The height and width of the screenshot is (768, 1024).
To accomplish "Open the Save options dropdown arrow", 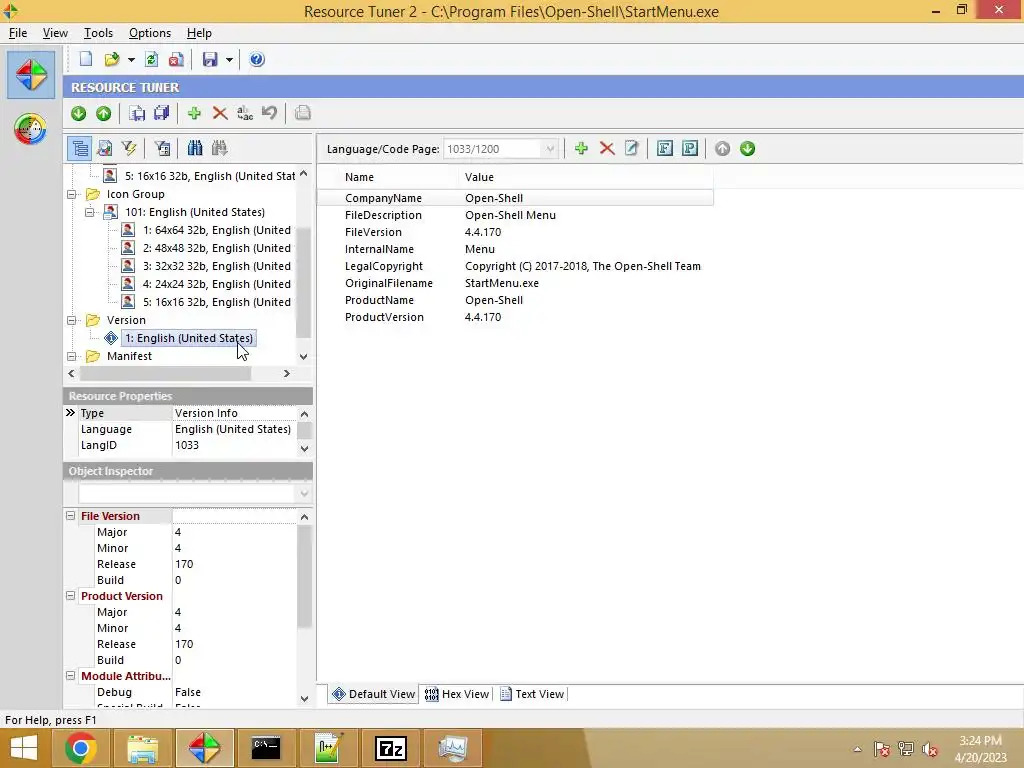I will (229, 59).
